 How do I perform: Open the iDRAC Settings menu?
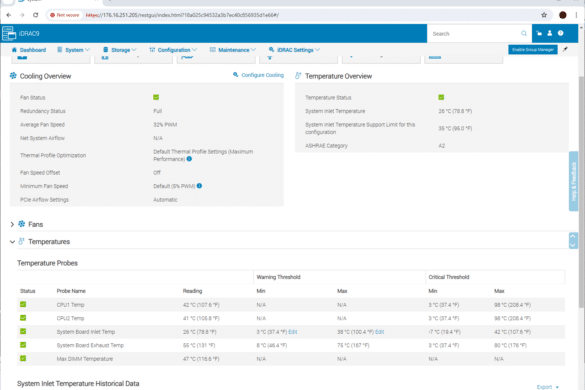pyautogui.click(x=294, y=50)
